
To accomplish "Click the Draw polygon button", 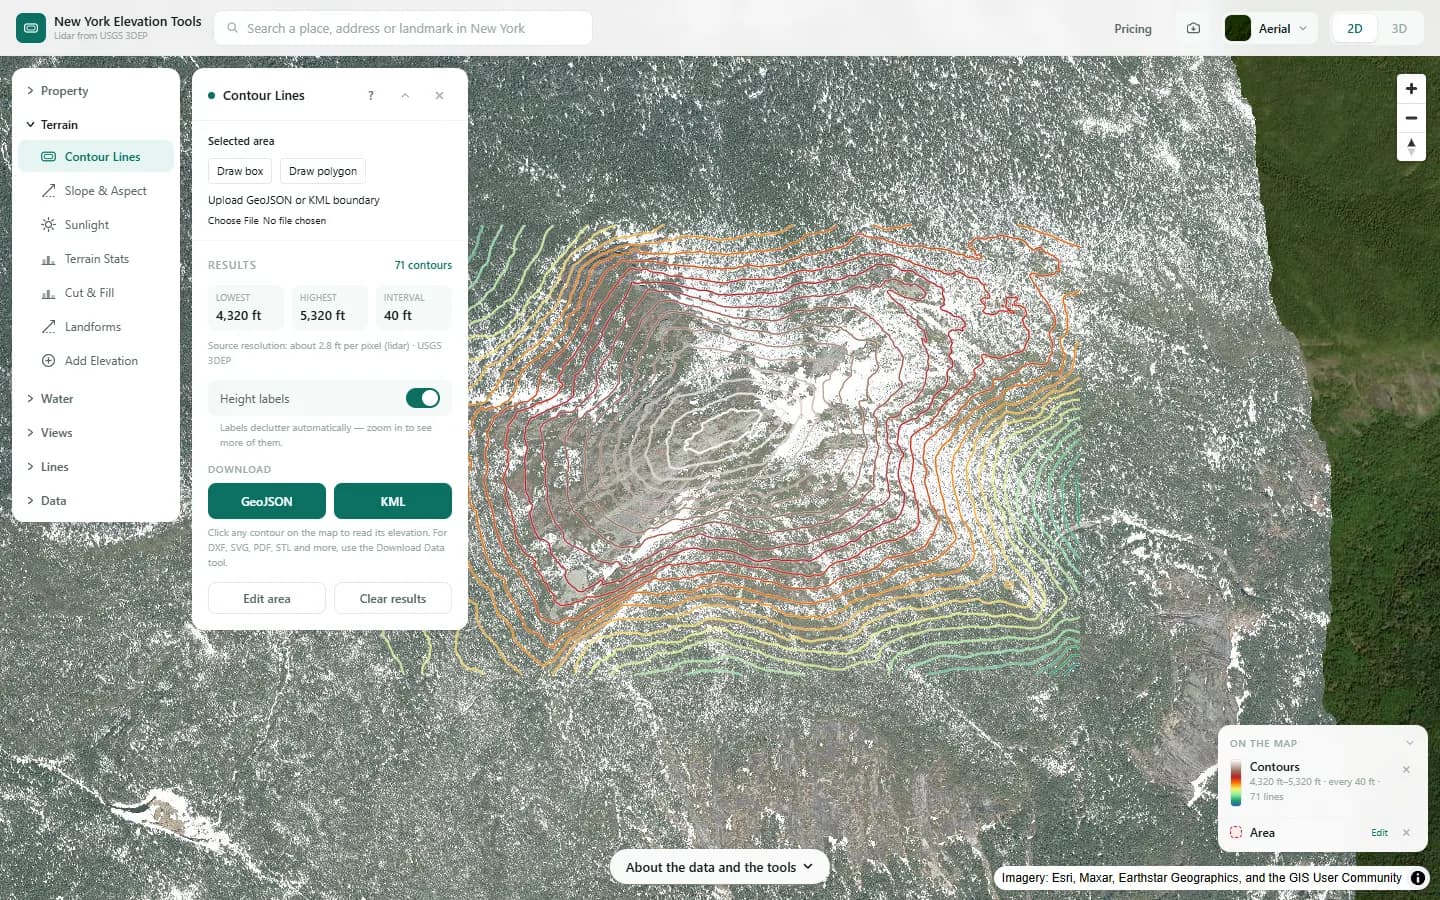I will [323, 171].
